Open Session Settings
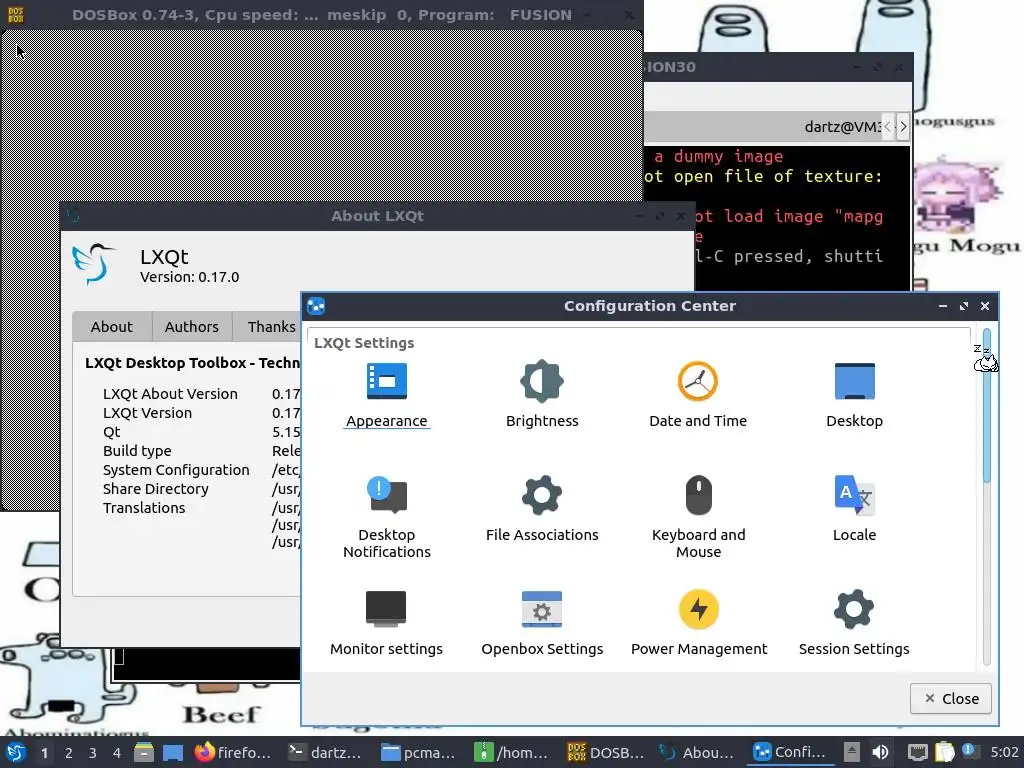Image resolution: width=1024 pixels, height=768 pixels. 854,622
